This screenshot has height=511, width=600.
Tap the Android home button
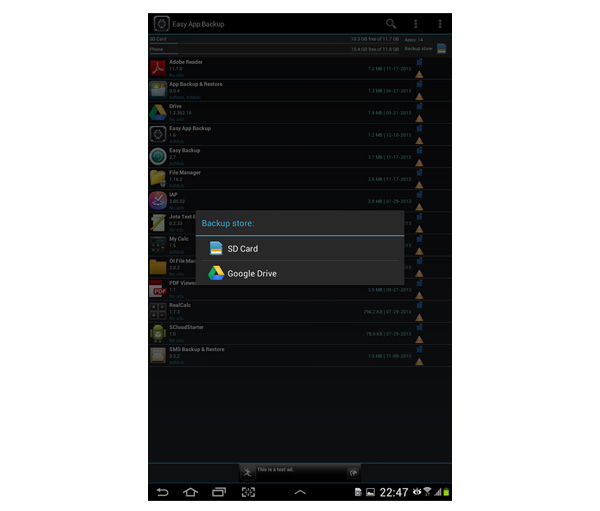click(190, 492)
